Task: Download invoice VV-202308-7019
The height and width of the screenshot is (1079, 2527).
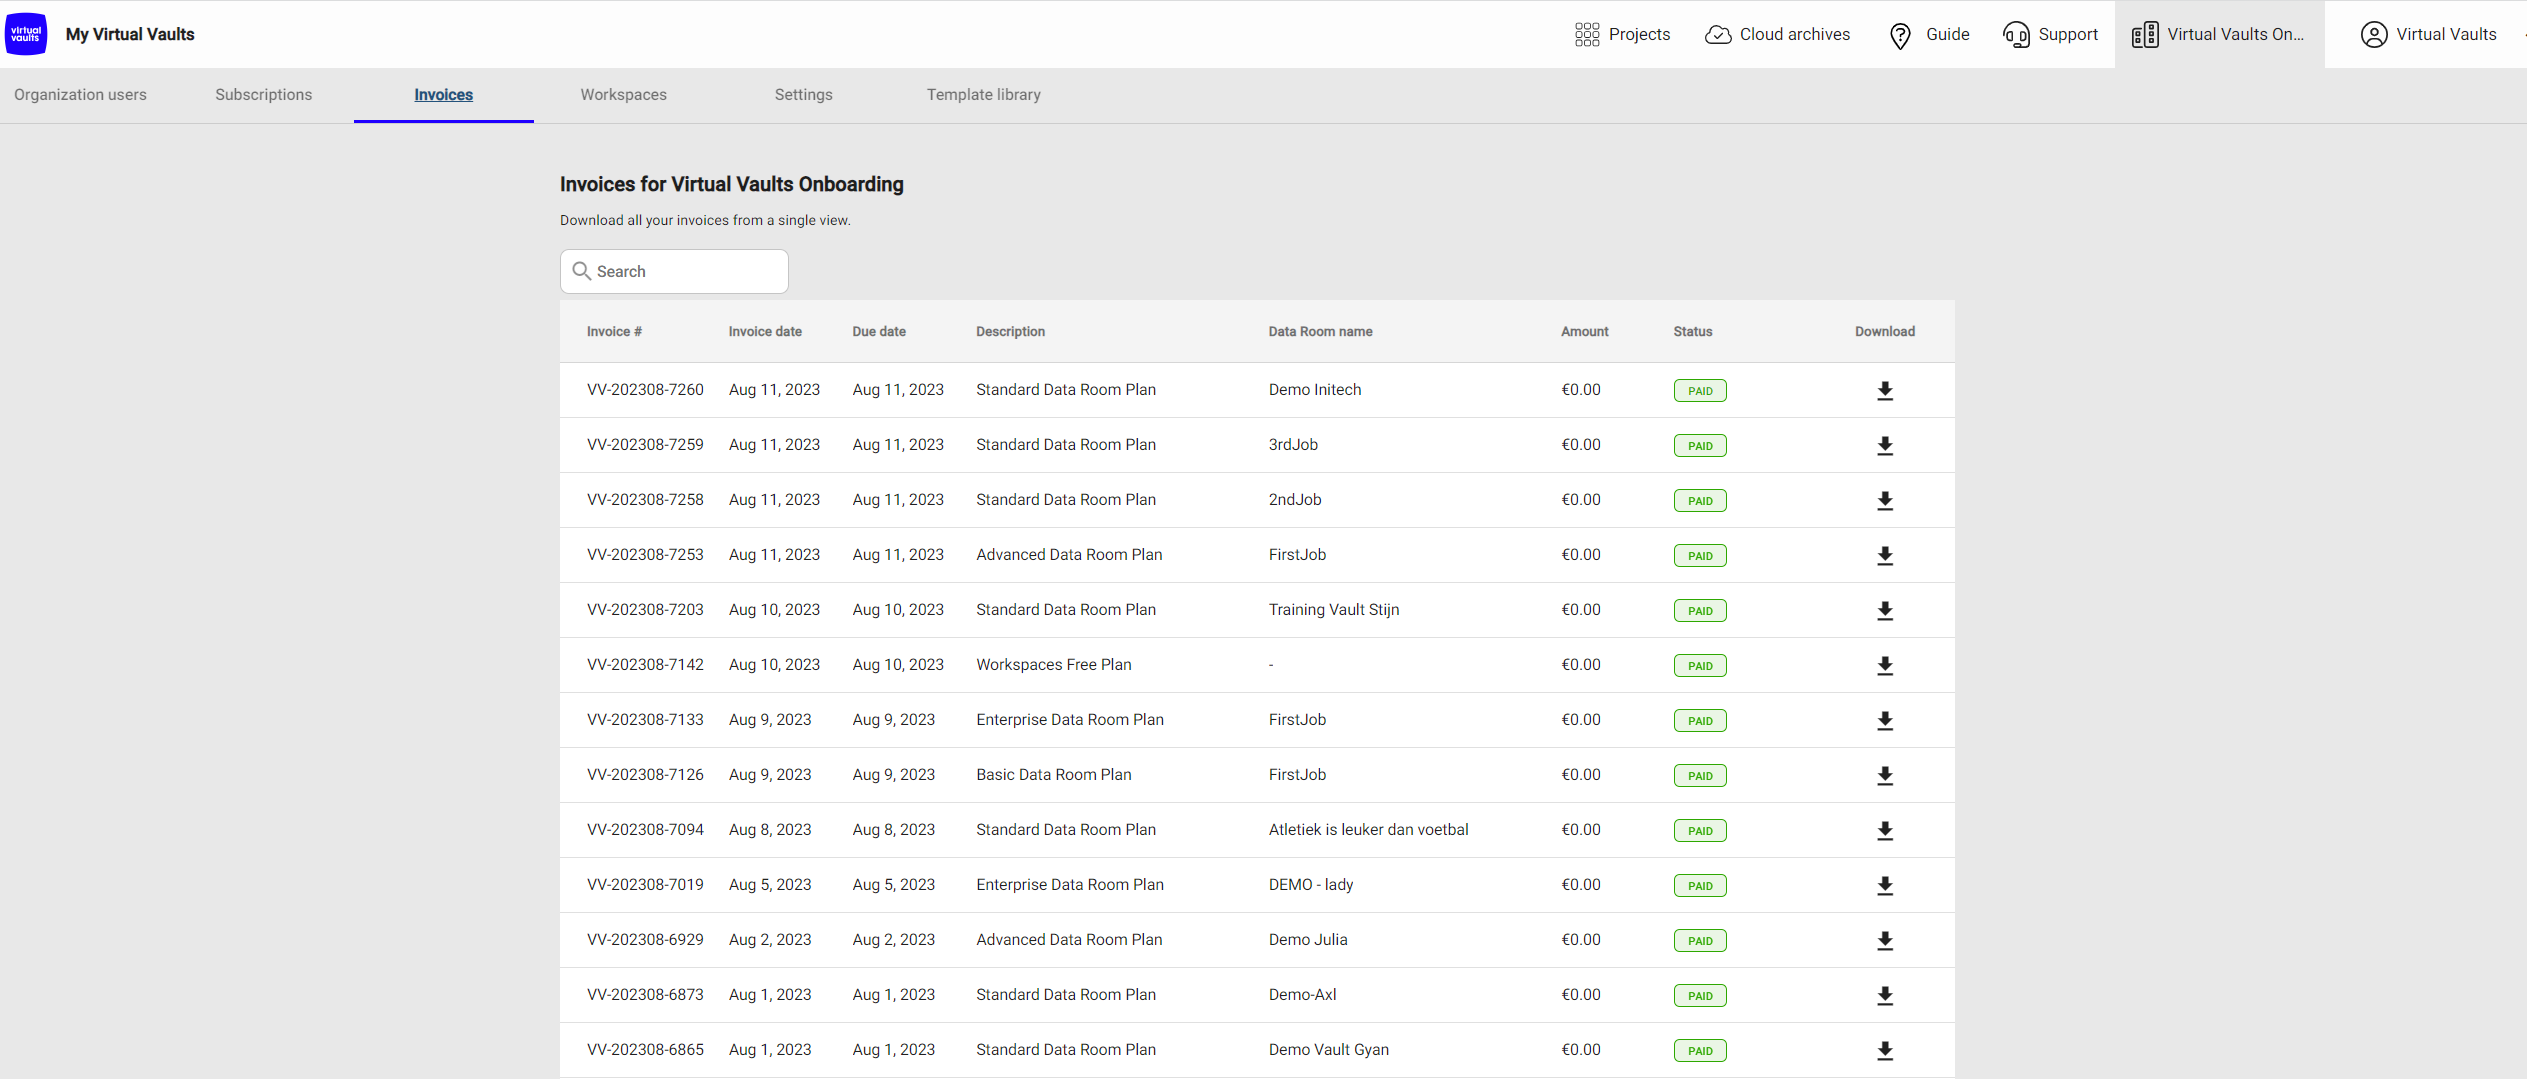Action: click(1885, 886)
